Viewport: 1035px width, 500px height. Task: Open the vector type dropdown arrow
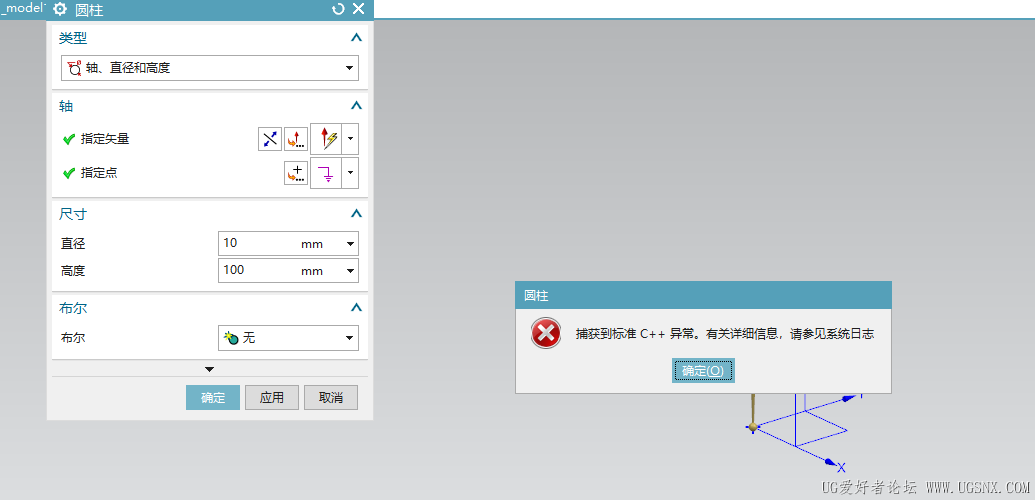(x=351, y=139)
